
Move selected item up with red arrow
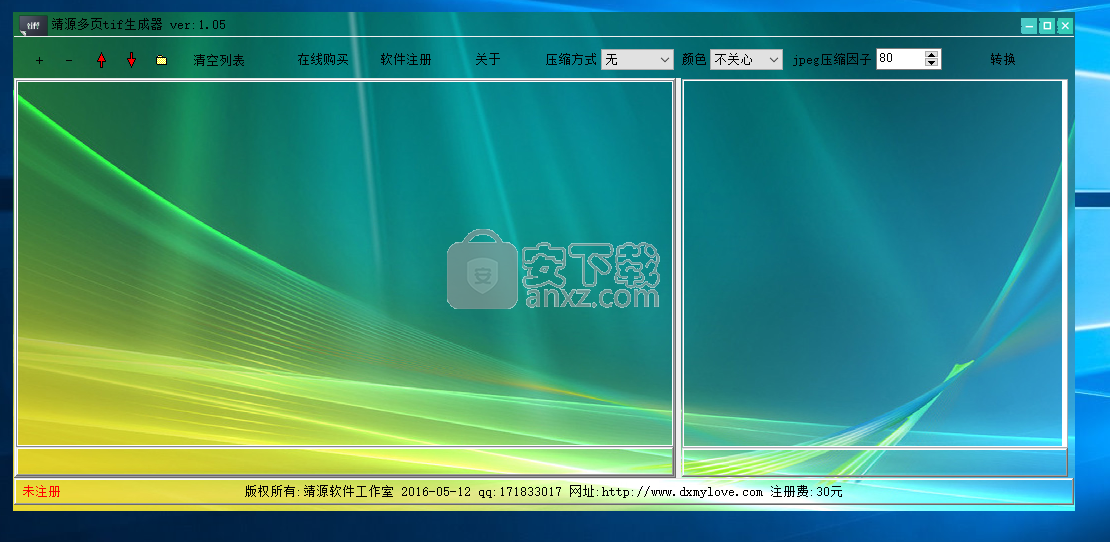tap(101, 60)
